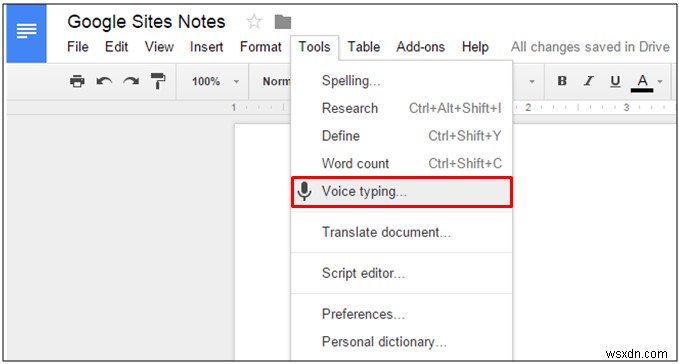
Task: Choose Define from Tools menu
Action: click(401, 136)
